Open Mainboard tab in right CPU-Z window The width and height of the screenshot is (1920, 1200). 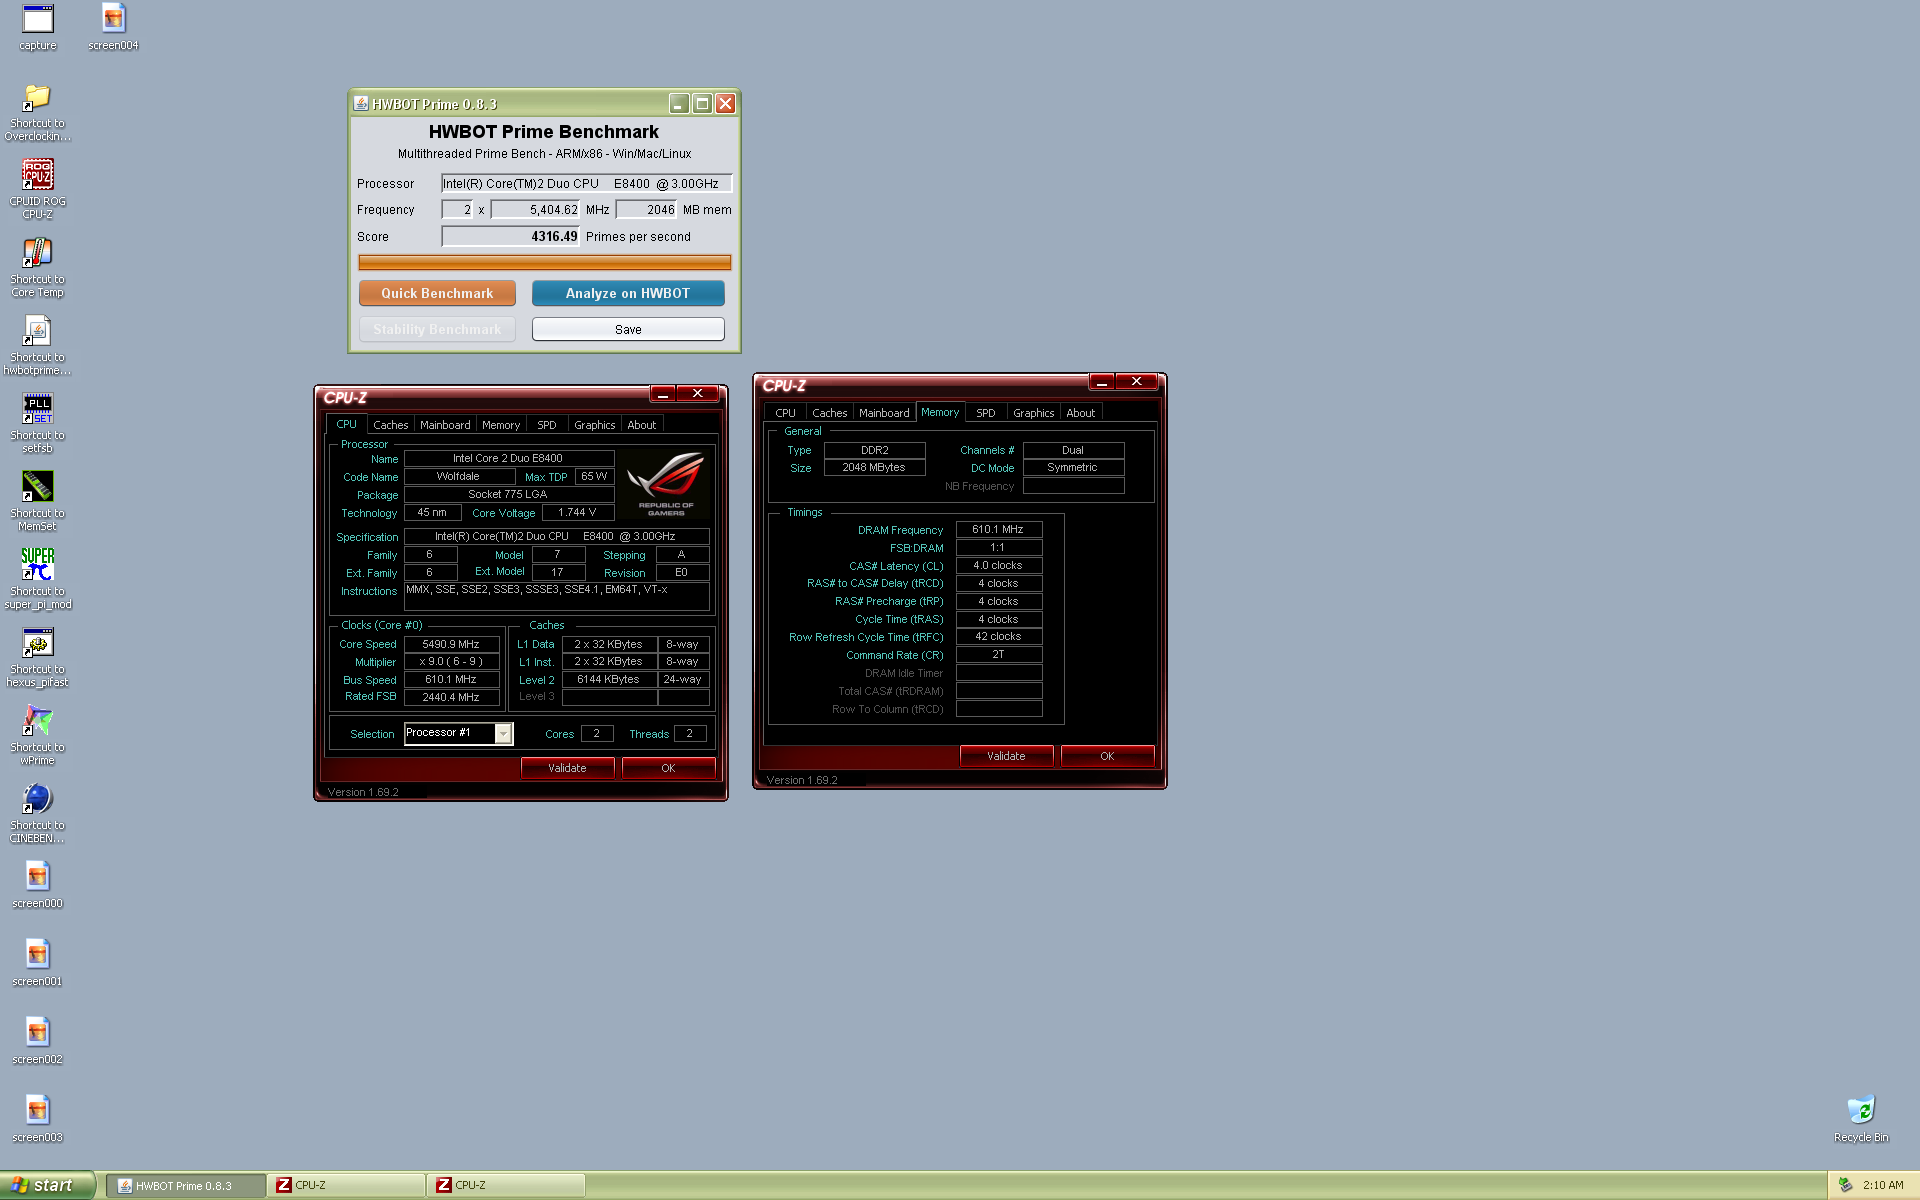pyautogui.click(x=884, y=413)
